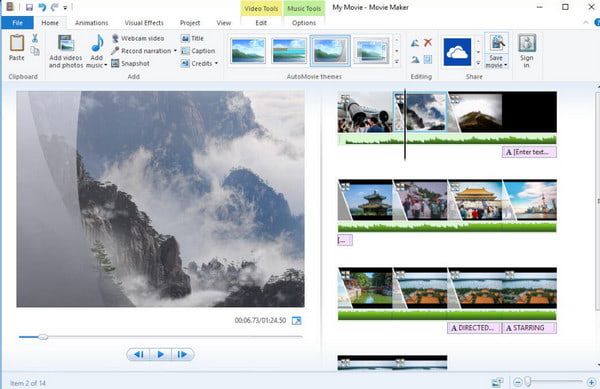Click the Copy icon under Cut
Viewport: 600px width, 389px height.
click(x=35, y=51)
